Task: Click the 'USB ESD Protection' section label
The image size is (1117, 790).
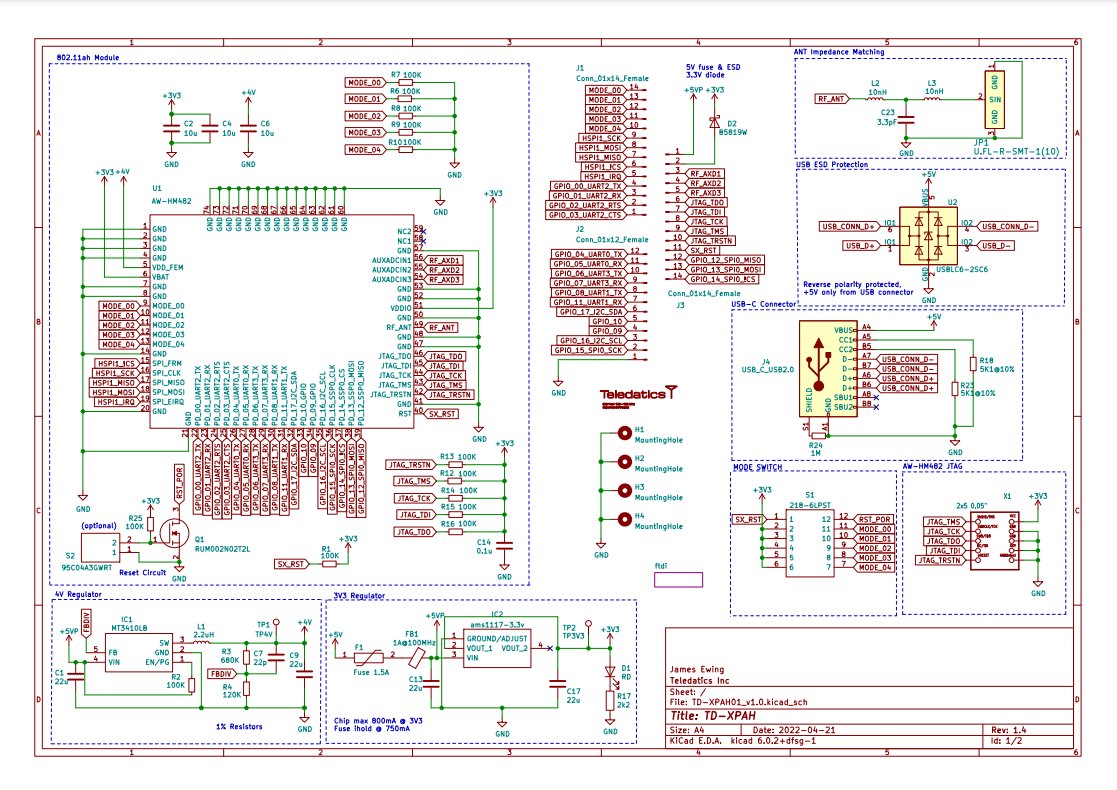Action: 832,165
